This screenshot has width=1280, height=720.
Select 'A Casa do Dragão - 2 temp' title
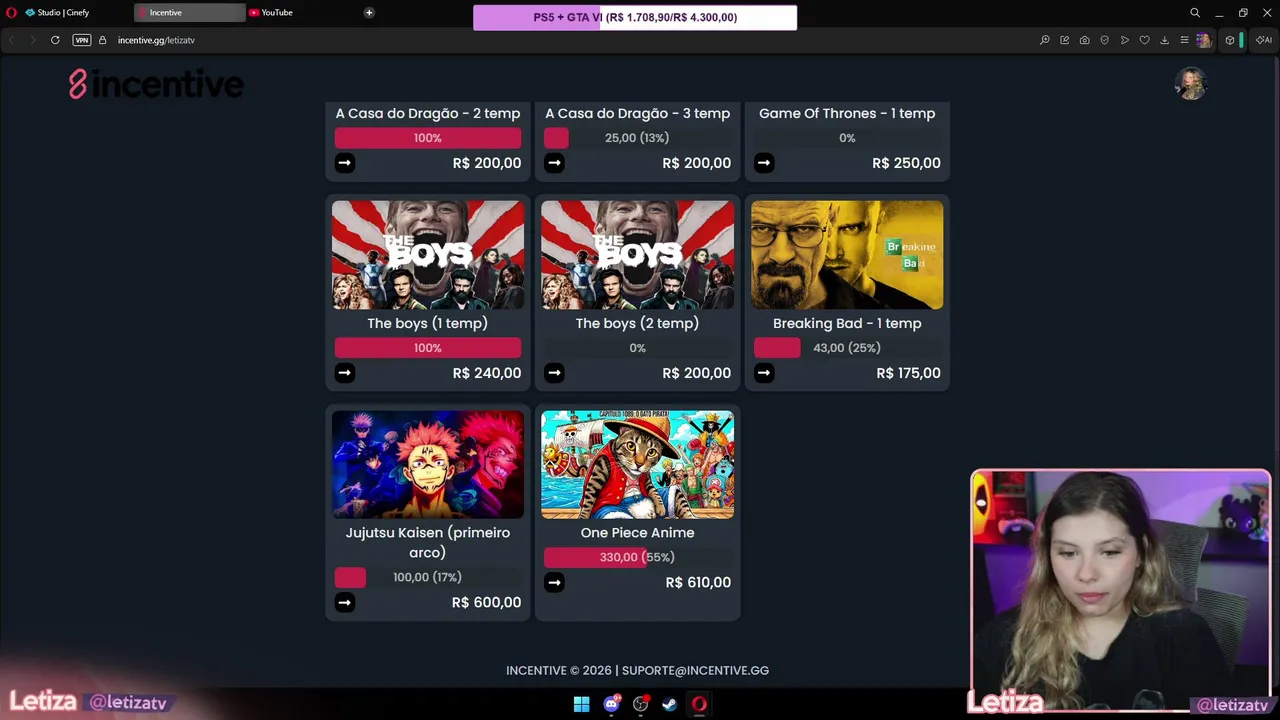[x=428, y=113]
